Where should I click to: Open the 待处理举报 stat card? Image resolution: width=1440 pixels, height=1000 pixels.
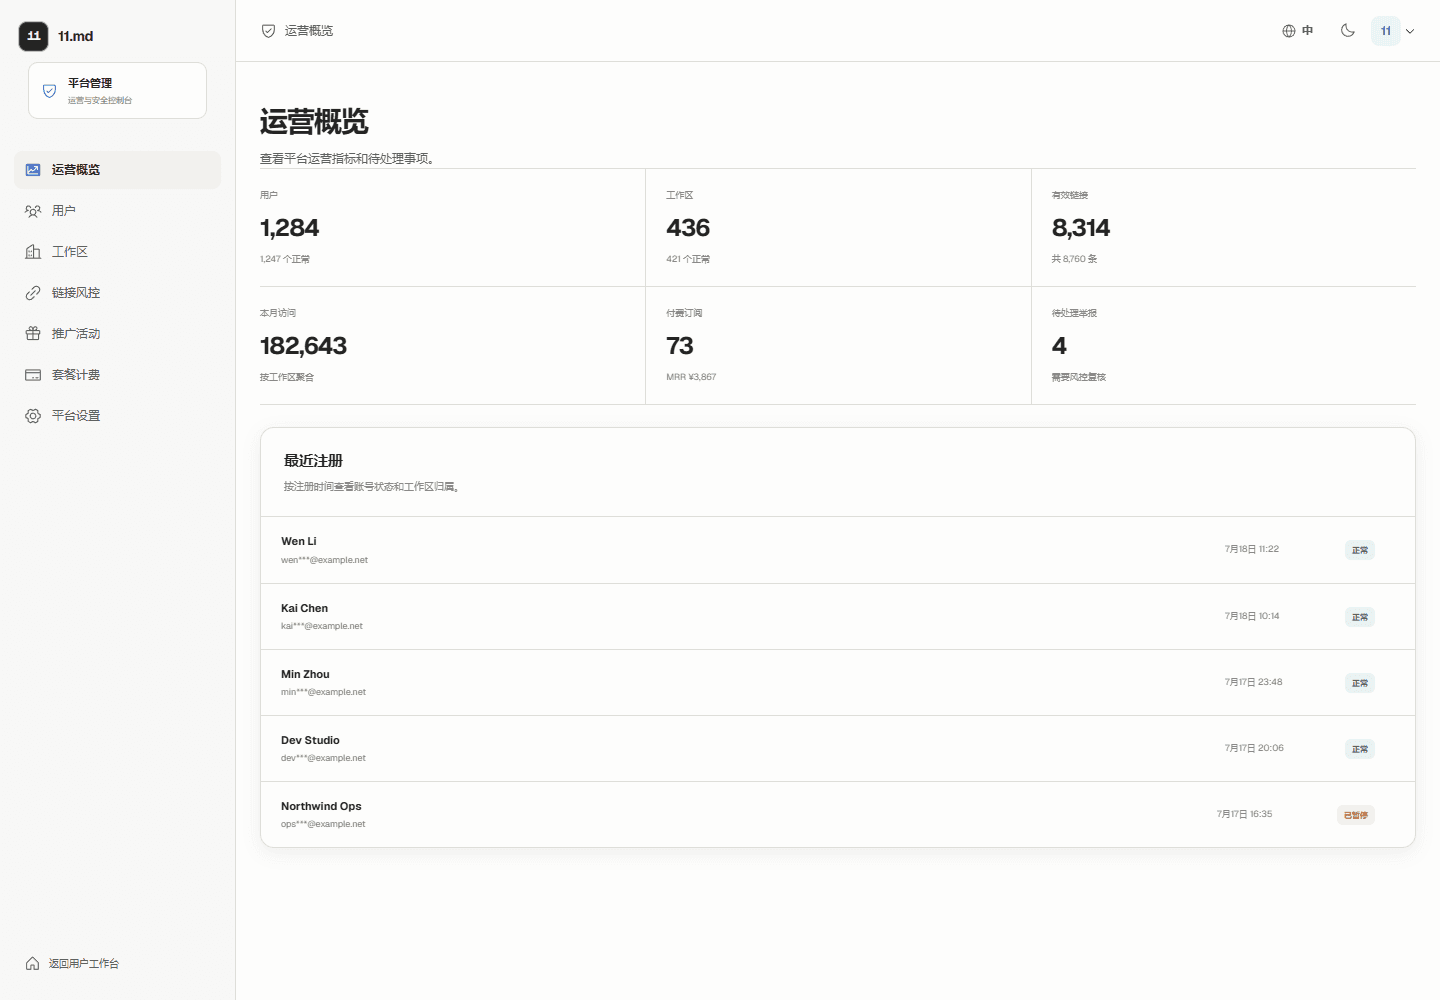point(1223,345)
